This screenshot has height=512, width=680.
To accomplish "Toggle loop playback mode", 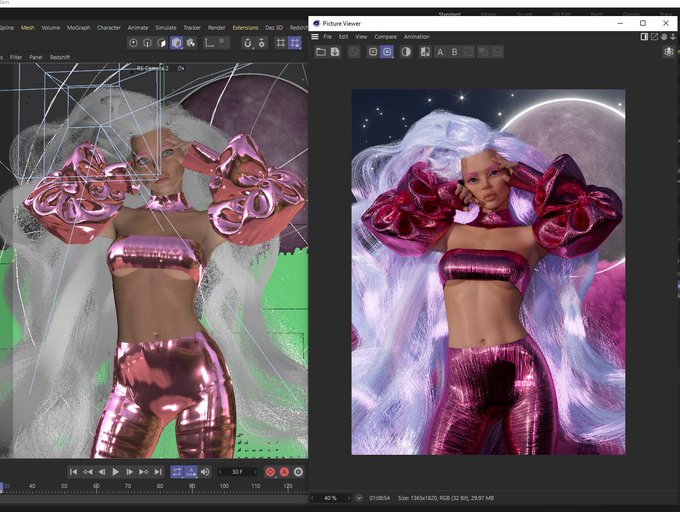I will (x=177, y=472).
